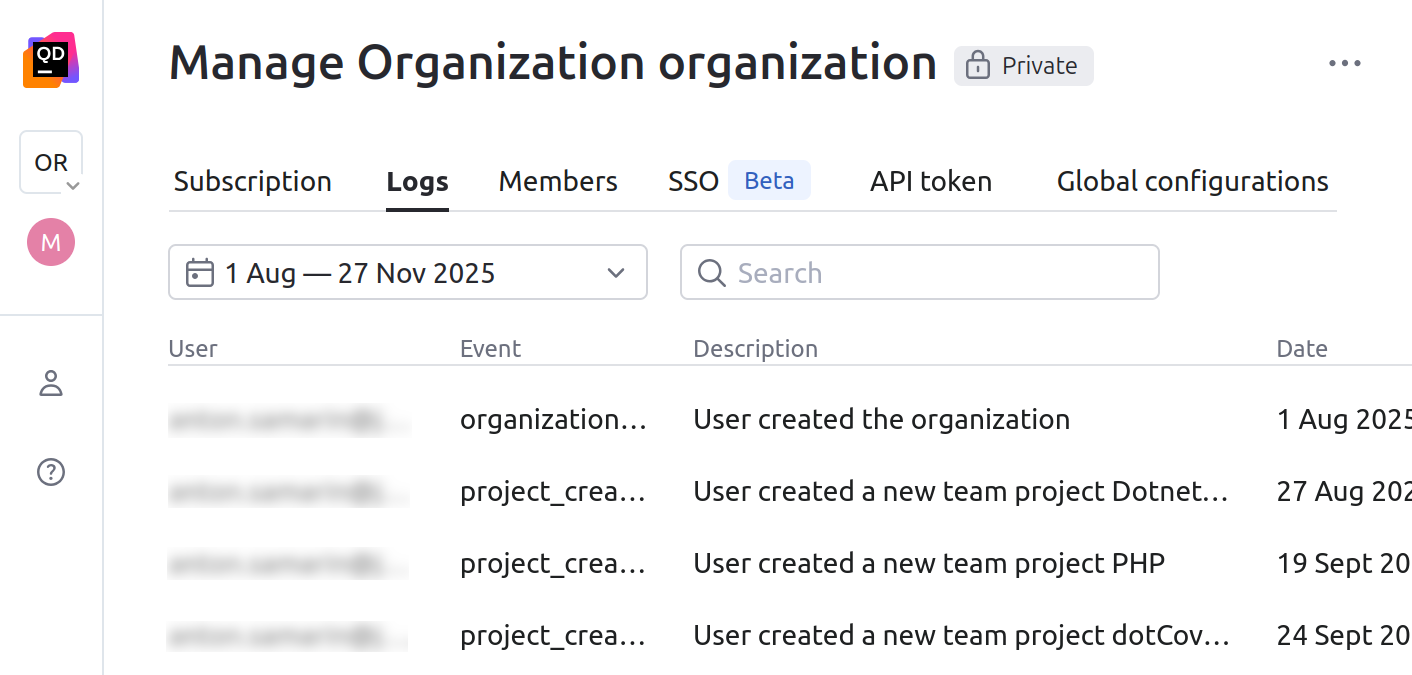Click the search magnifier icon
This screenshot has height=675, width=1412.
(711, 272)
